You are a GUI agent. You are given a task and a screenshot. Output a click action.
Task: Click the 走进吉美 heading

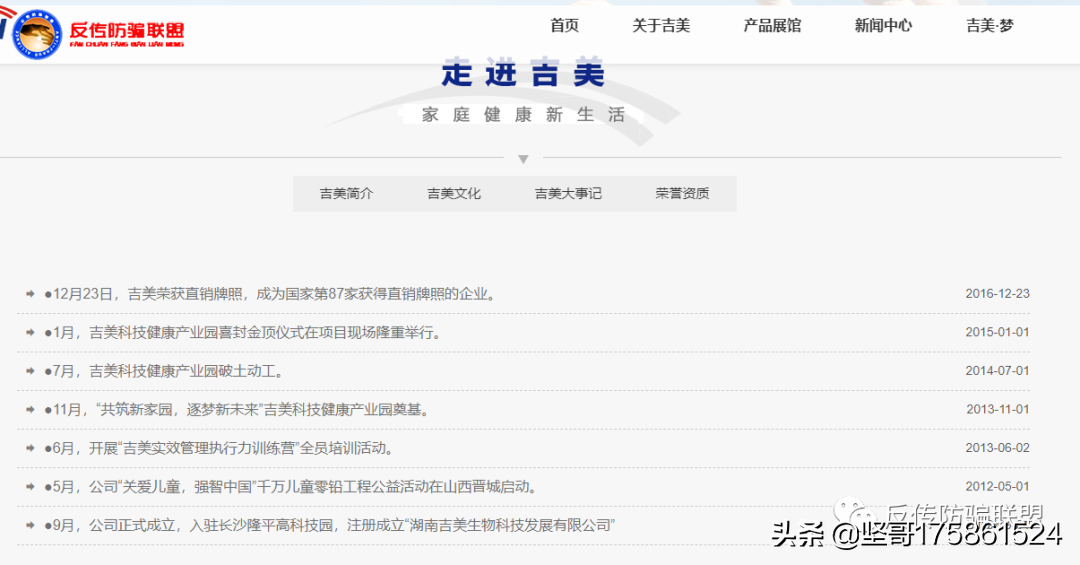click(523, 73)
